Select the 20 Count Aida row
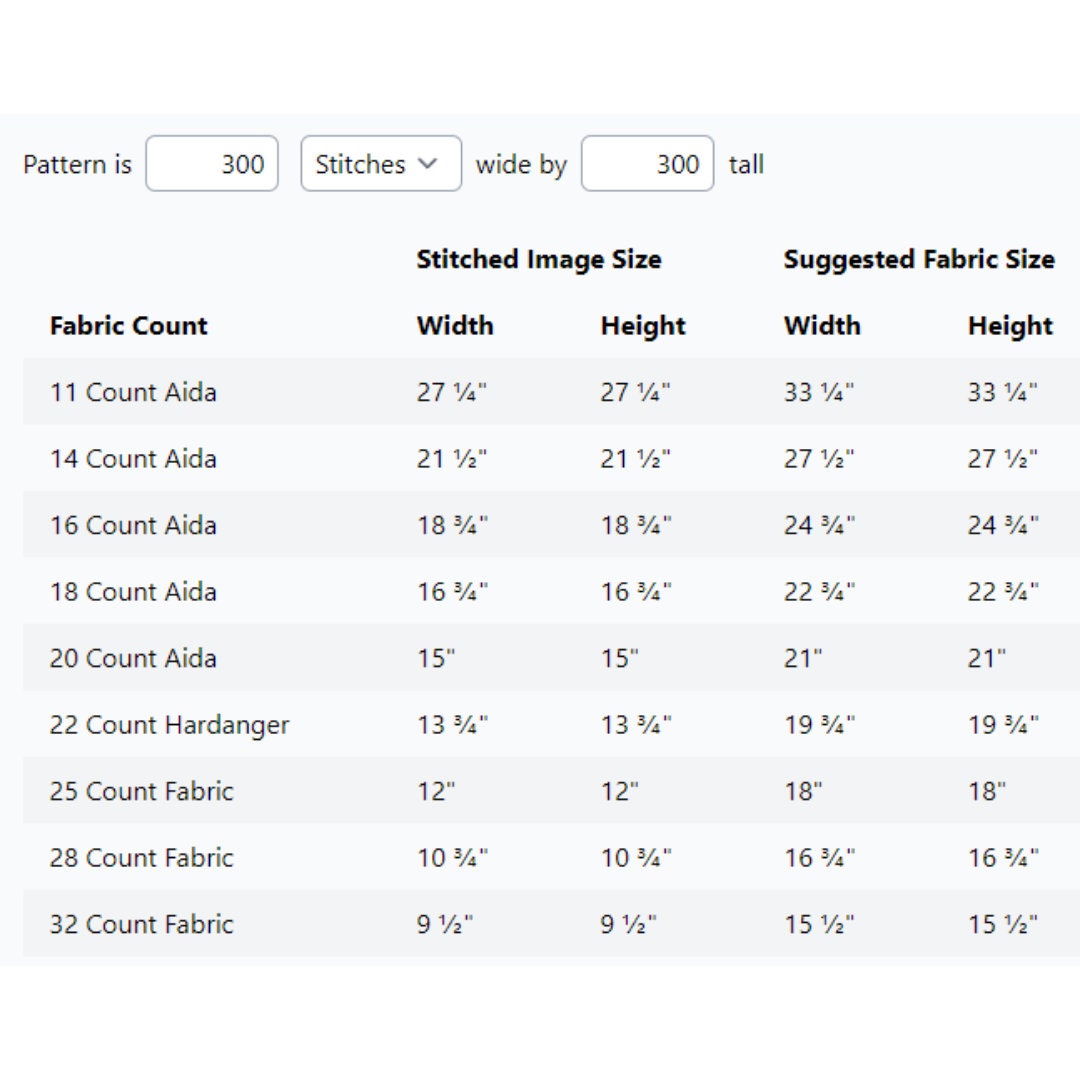Screen dimensions: 1080x1080 point(551,658)
